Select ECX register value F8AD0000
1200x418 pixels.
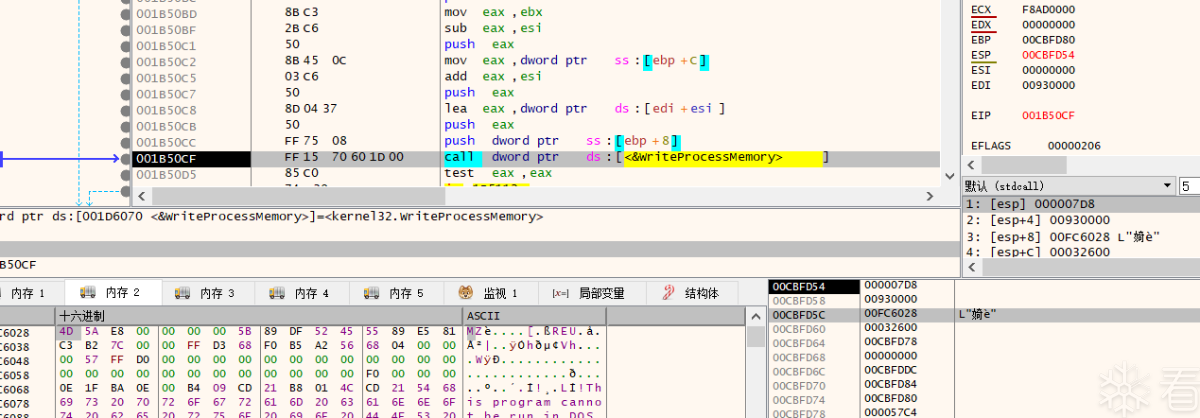(x=1048, y=8)
